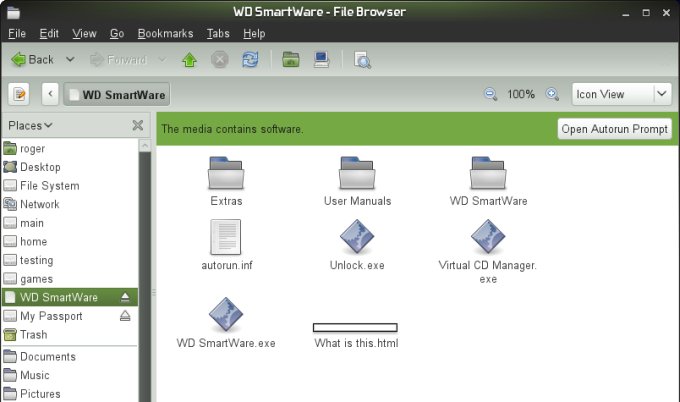The height and width of the screenshot is (402, 680).
Task: Expand the Places sidebar selector
Action: click(x=30, y=126)
